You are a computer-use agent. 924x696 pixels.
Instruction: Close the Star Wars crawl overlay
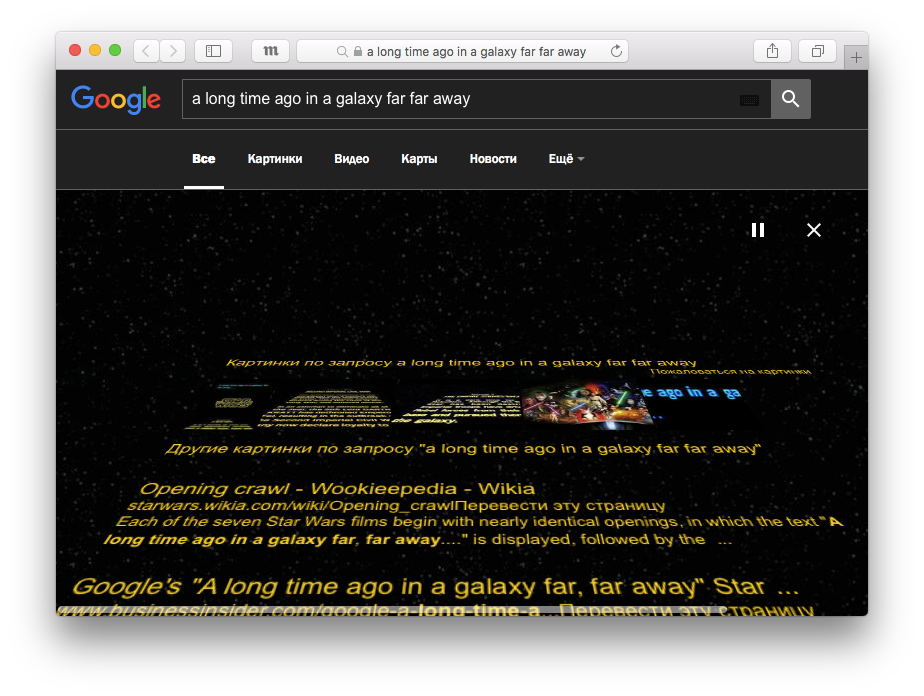click(x=814, y=230)
